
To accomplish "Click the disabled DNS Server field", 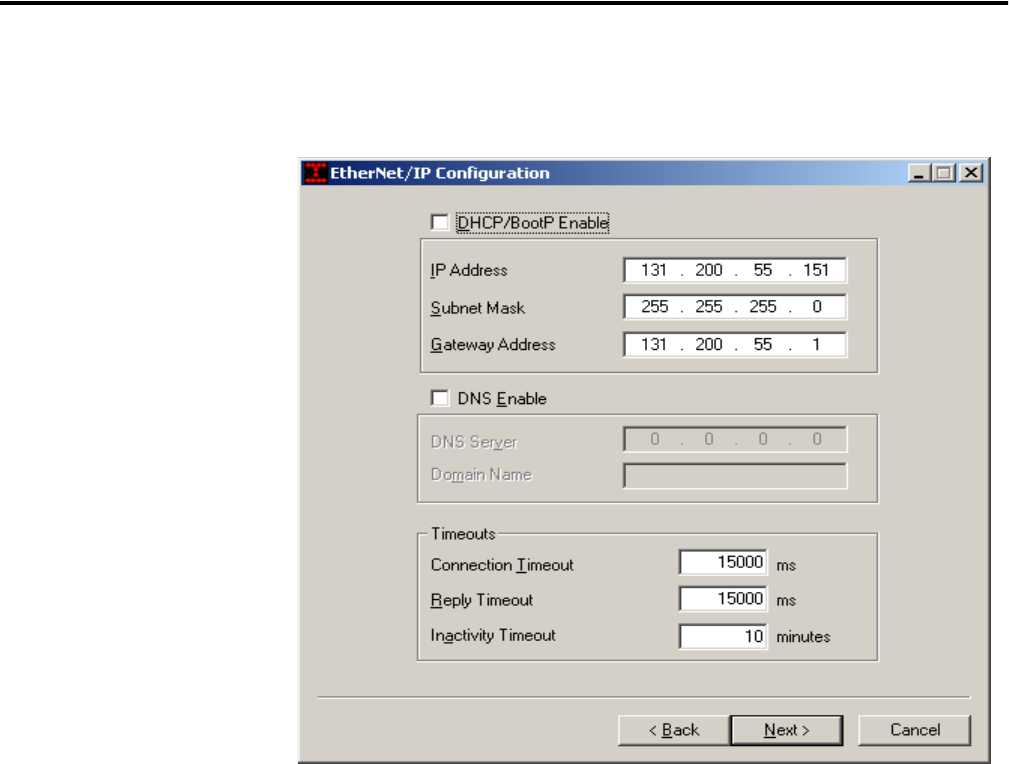I will click(735, 440).
